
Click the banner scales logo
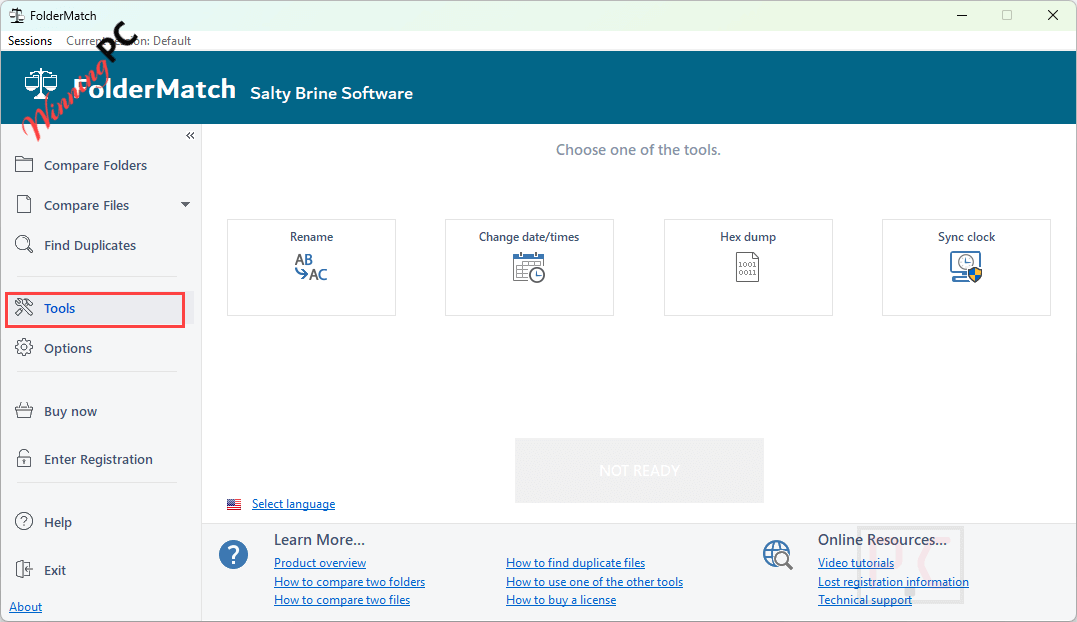point(41,86)
